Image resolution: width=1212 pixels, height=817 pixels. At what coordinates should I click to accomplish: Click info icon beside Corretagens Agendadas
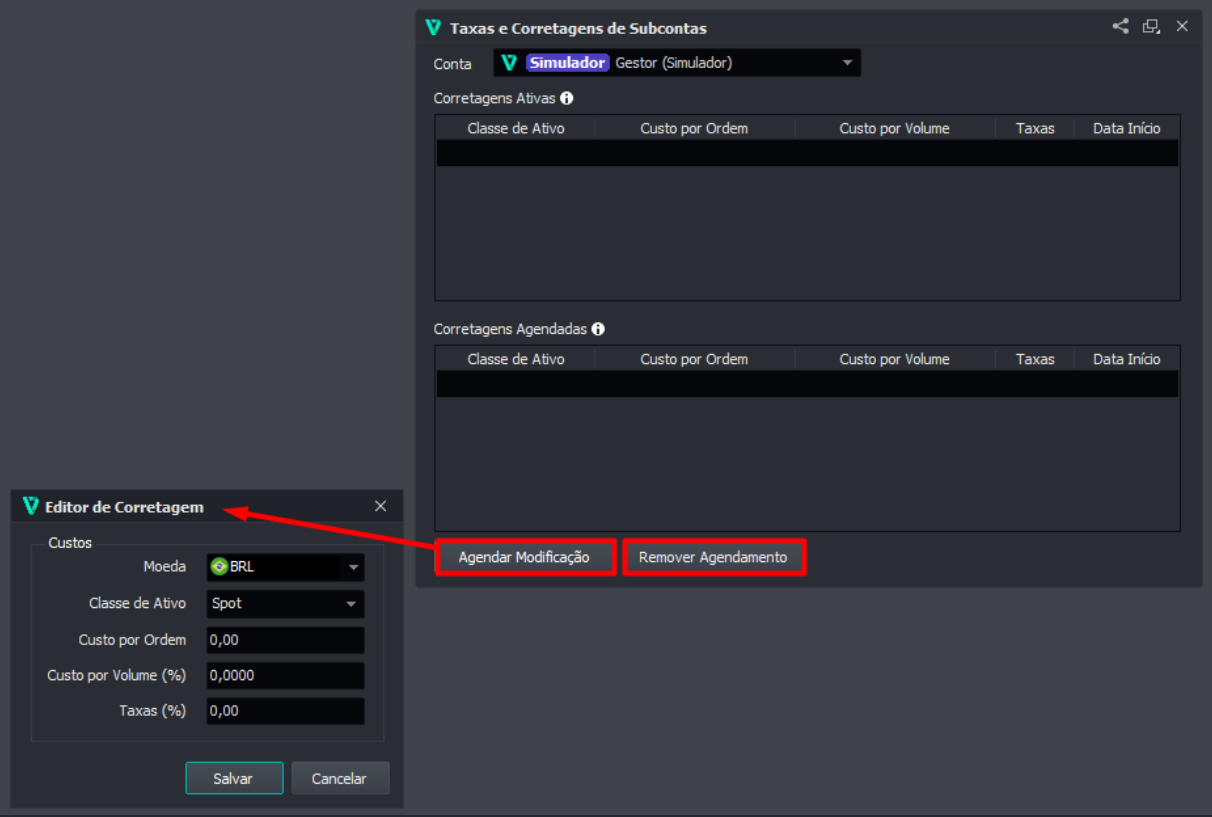pyautogui.click(x=598, y=328)
